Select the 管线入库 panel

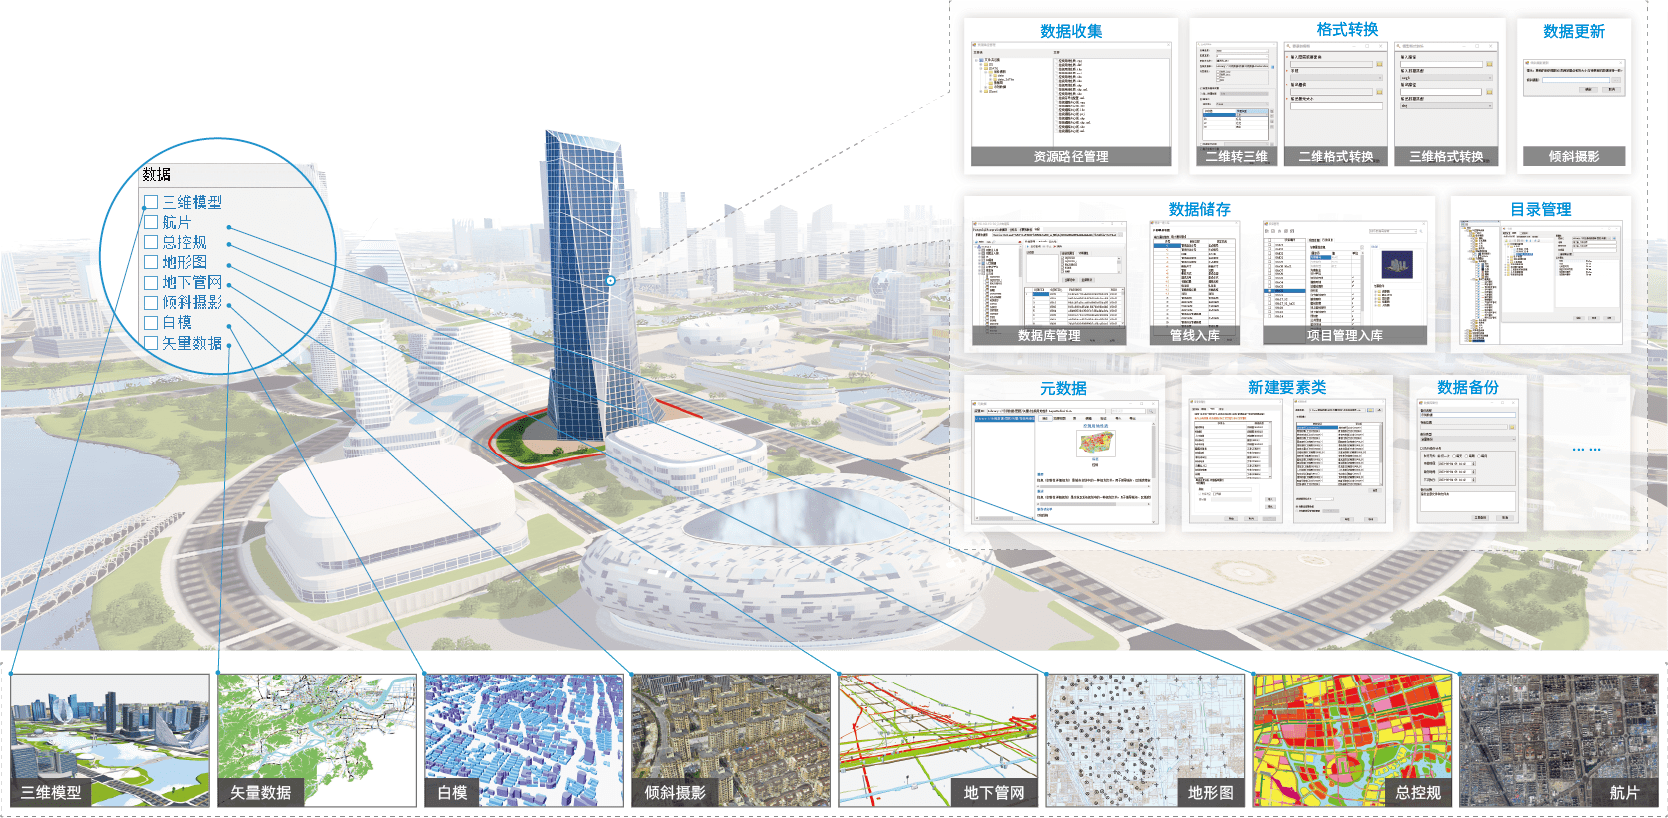(x=1195, y=284)
